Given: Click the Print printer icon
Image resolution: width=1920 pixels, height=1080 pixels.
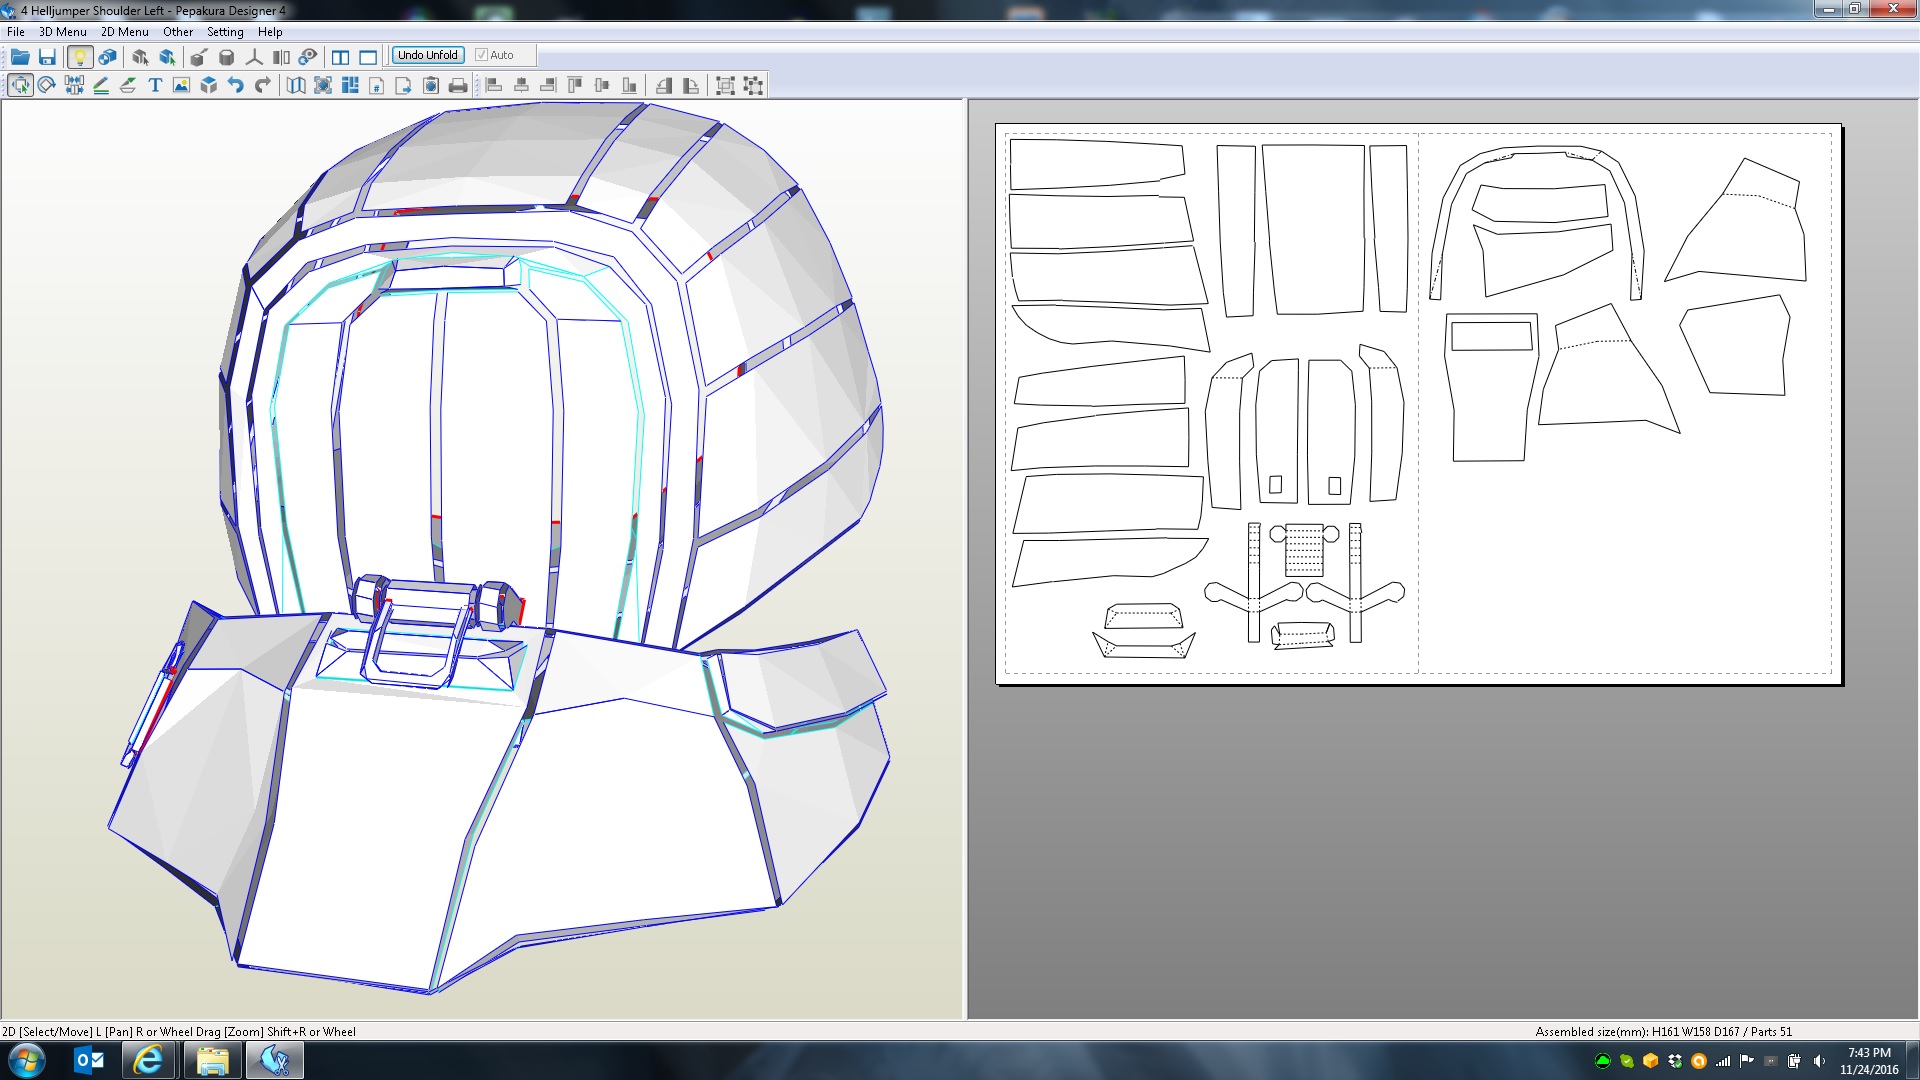Looking at the screenshot, I should 458,86.
